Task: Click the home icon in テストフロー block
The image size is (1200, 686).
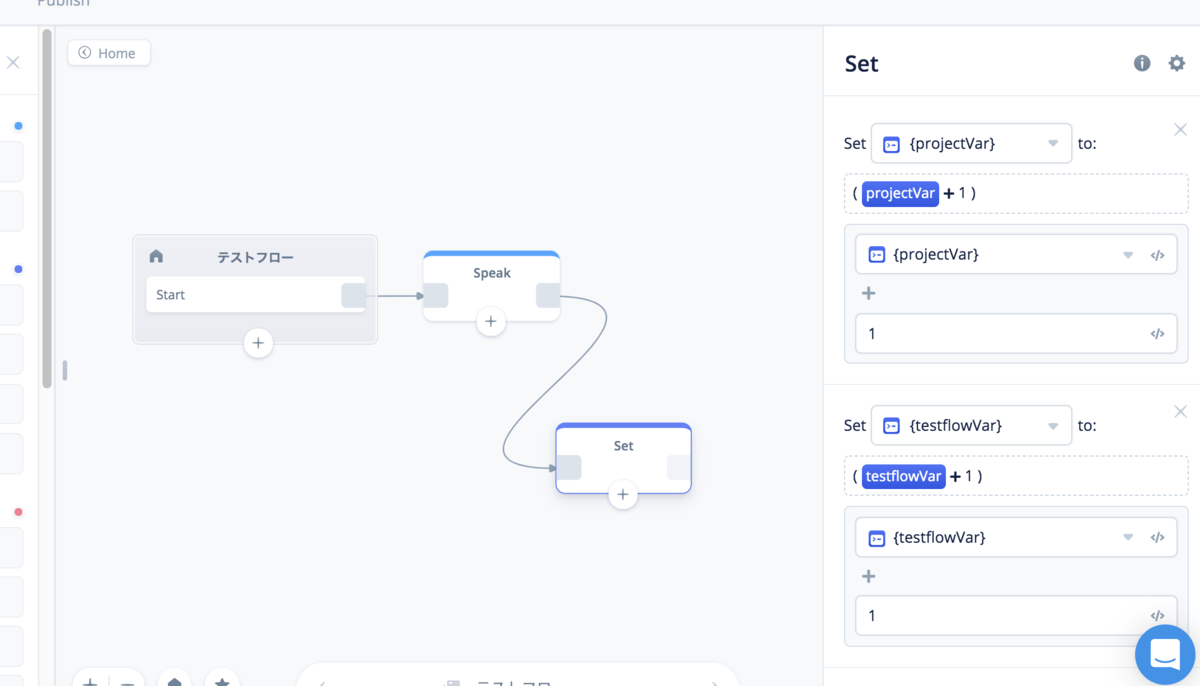Action: tap(156, 257)
